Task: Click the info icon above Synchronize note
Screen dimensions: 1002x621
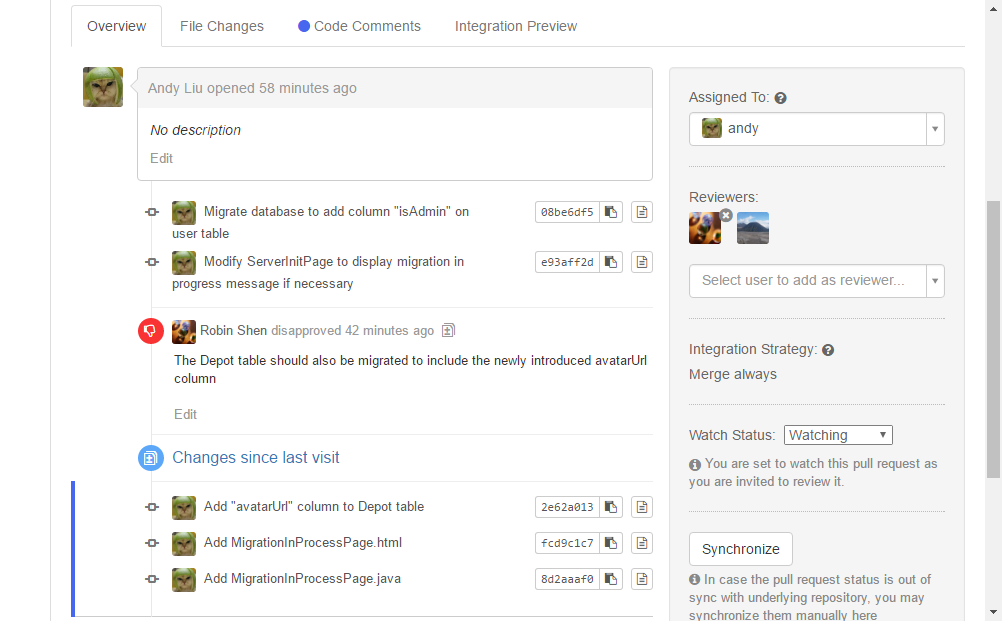Action: [695, 579]
